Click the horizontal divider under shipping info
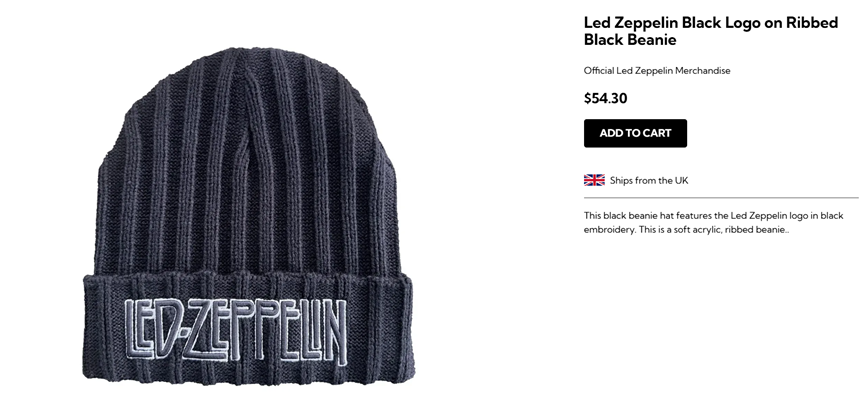 click(x=721, y=197)
